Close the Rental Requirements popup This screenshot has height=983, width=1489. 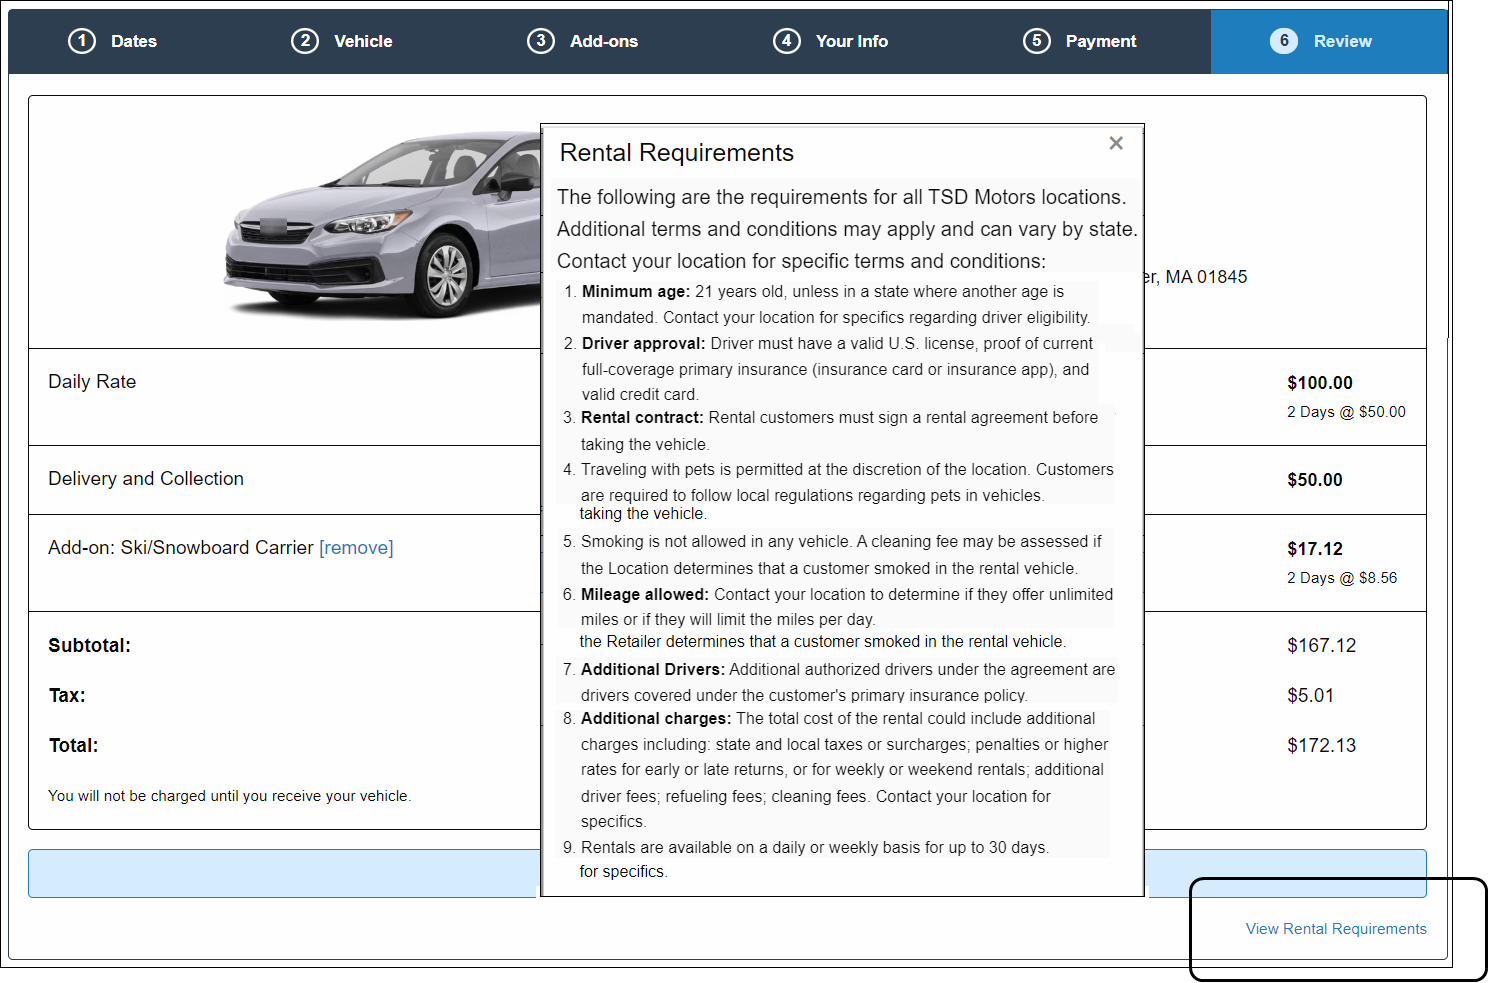[1116, 144]
